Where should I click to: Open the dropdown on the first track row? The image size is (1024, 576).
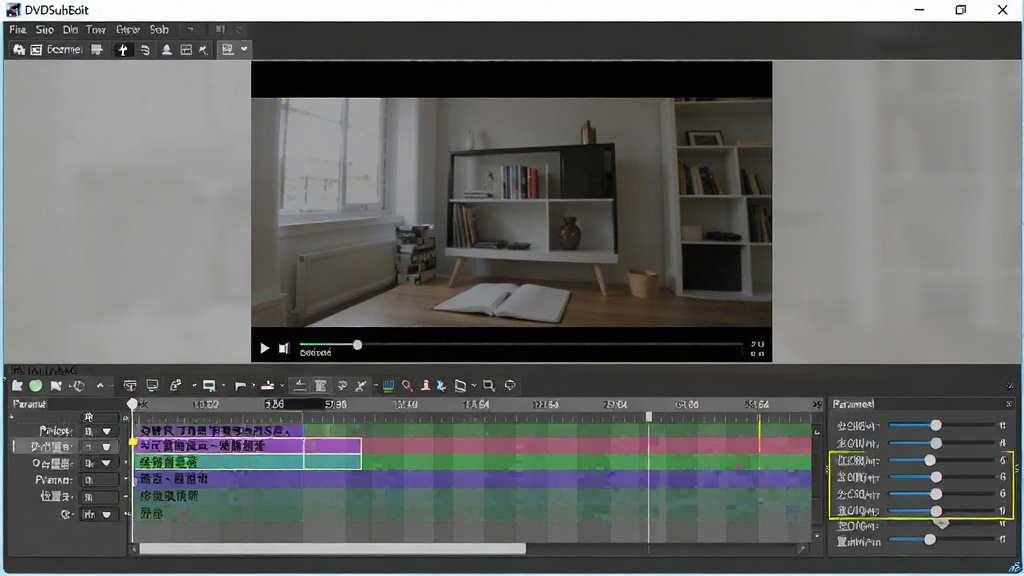[x=106, y=432]
